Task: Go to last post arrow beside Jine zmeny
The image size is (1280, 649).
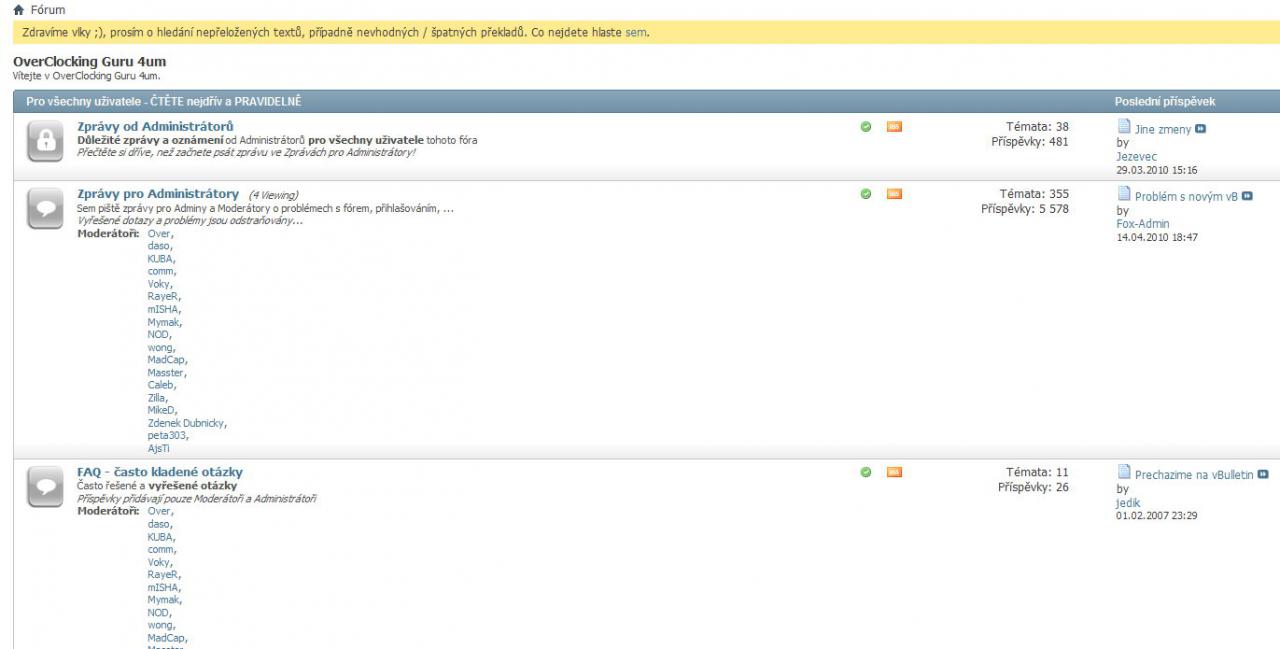Action: click(x=1200, y=129)
